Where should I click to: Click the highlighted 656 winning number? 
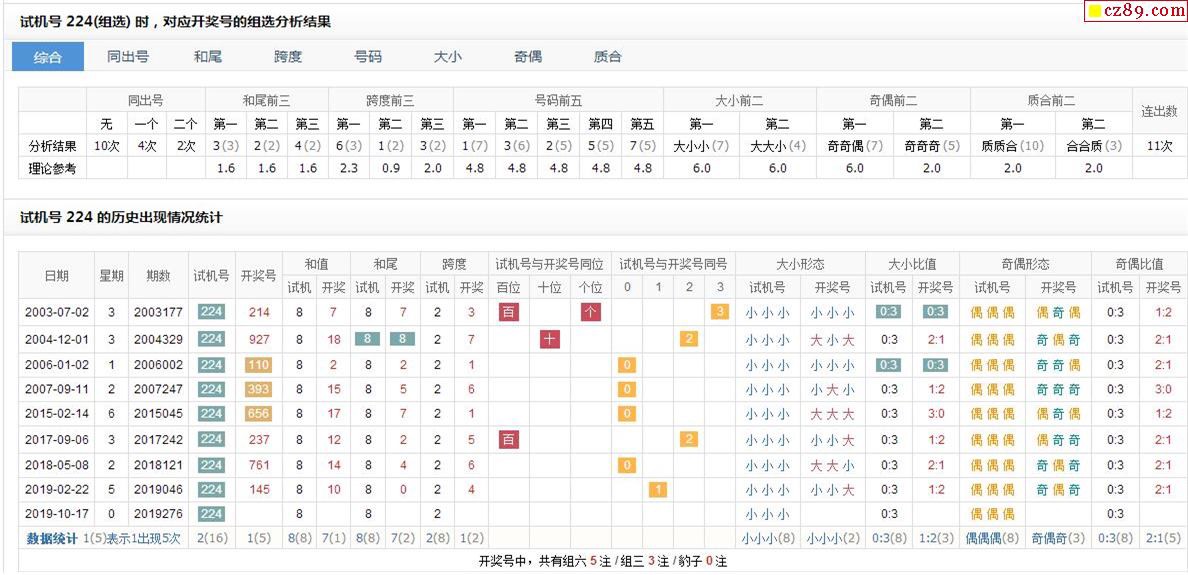tap(259, 414)
